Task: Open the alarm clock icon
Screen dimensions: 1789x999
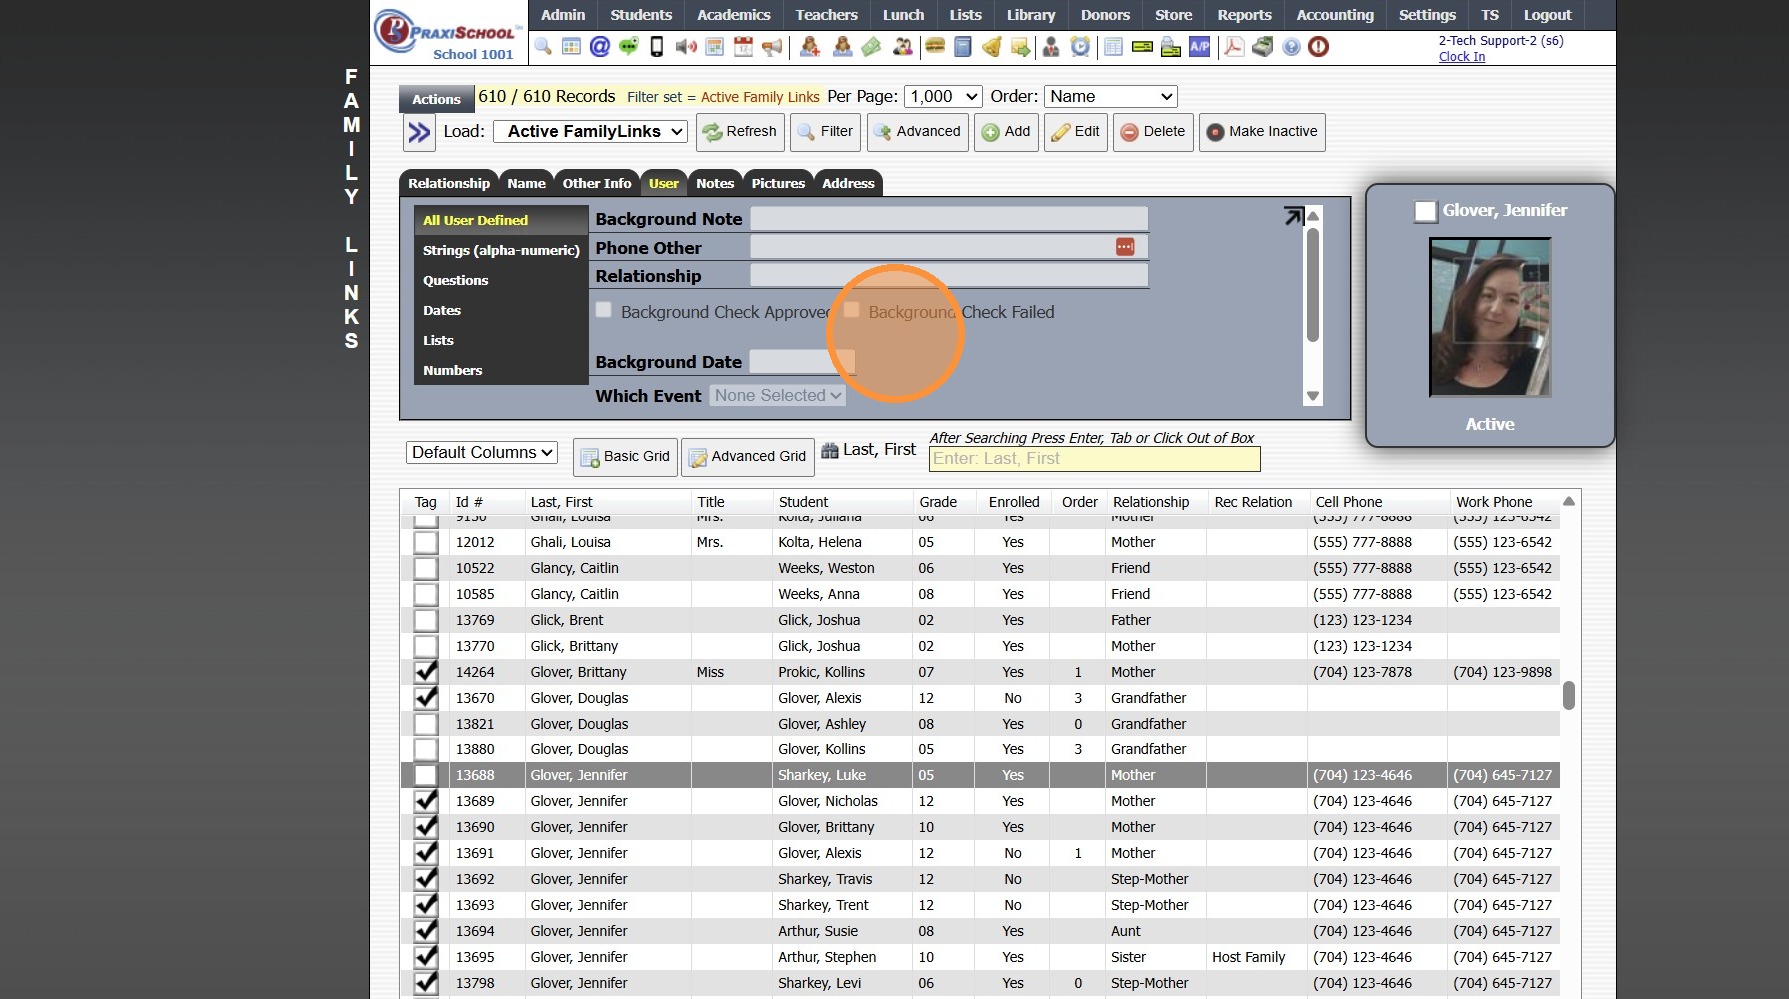Action: tap(1080, 46)
